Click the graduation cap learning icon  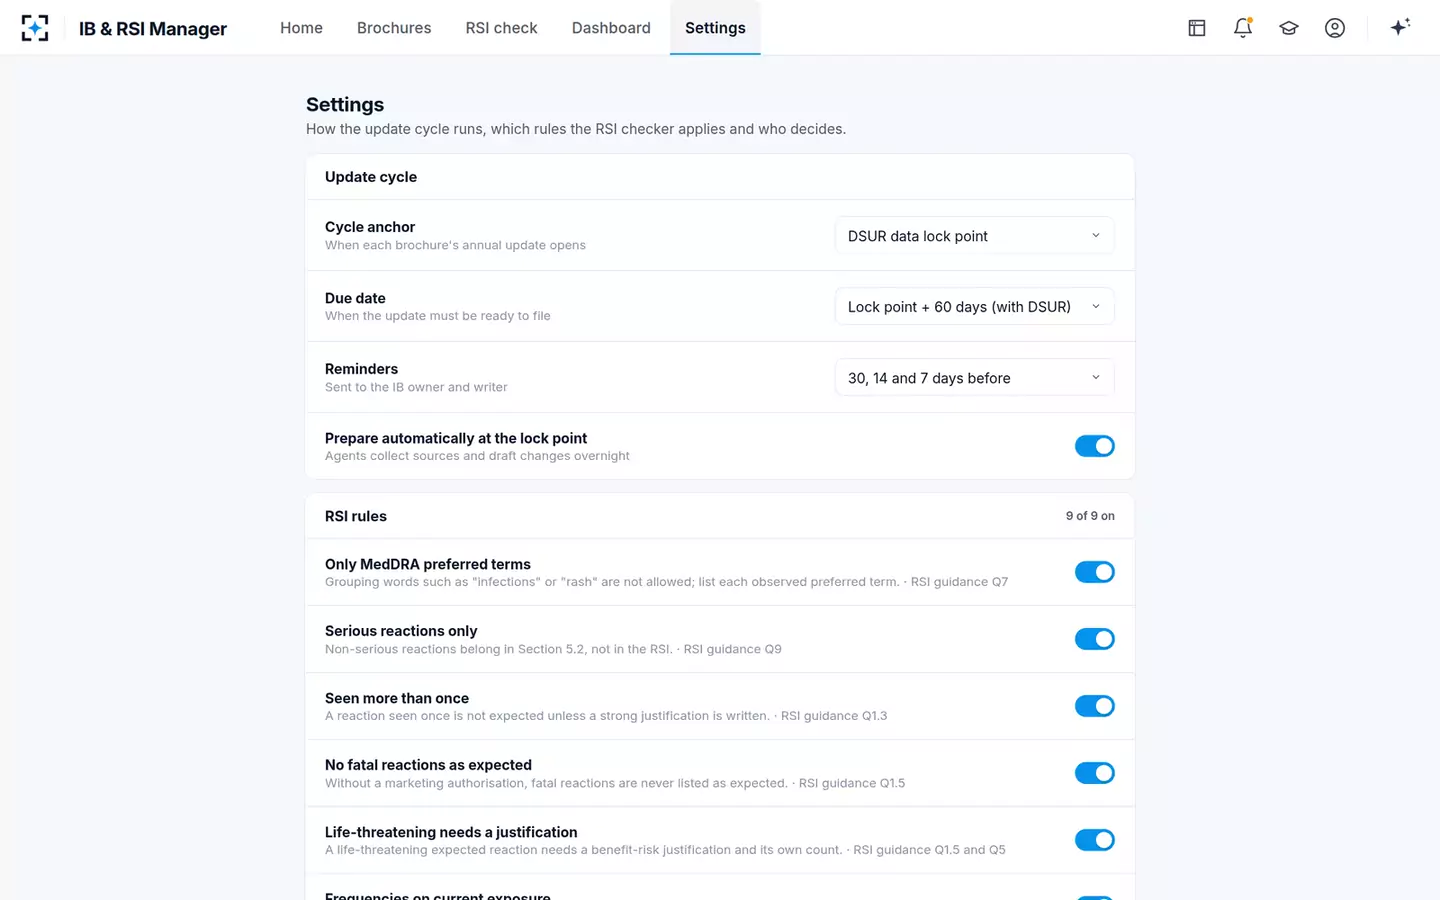(1289, 28)
